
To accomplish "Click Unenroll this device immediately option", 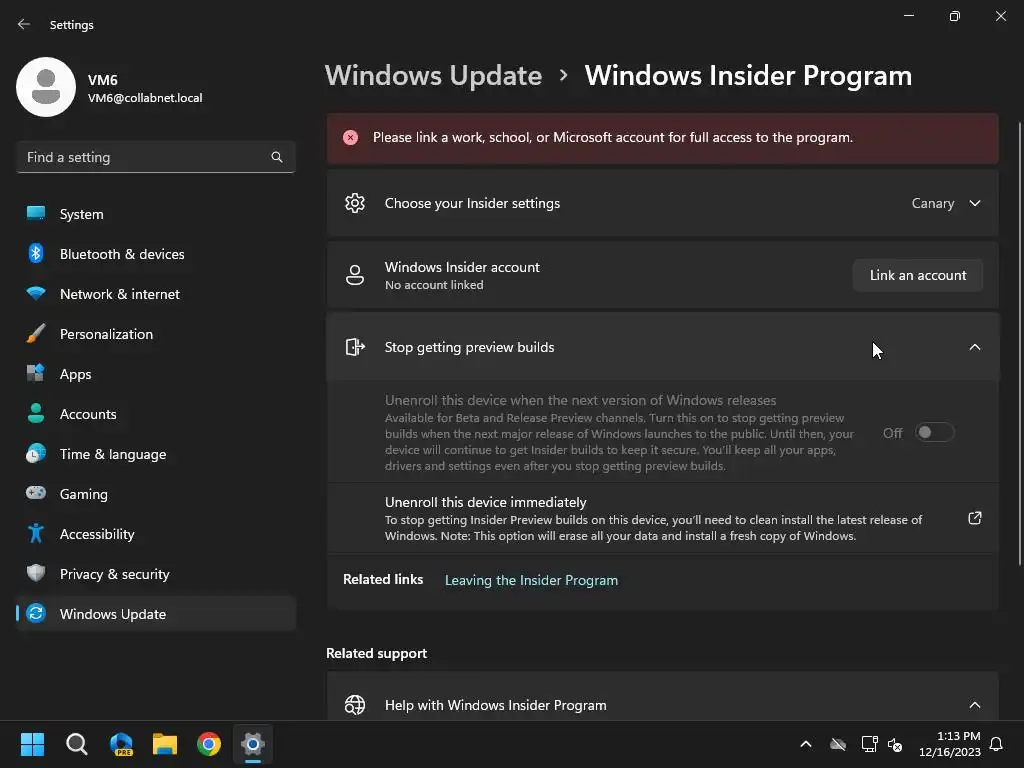I will [x=663, y=519].
